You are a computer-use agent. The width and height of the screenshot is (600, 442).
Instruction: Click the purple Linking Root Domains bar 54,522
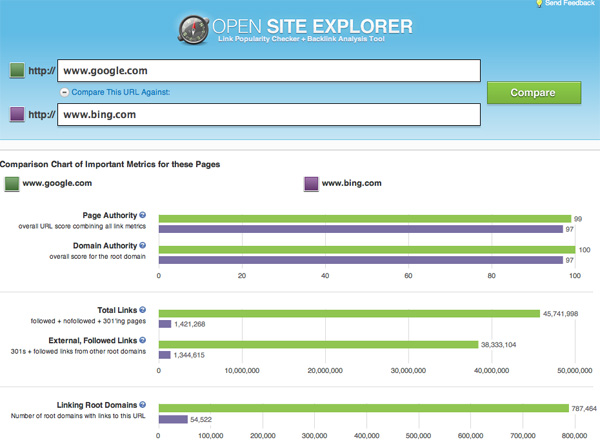pos(173,419)
